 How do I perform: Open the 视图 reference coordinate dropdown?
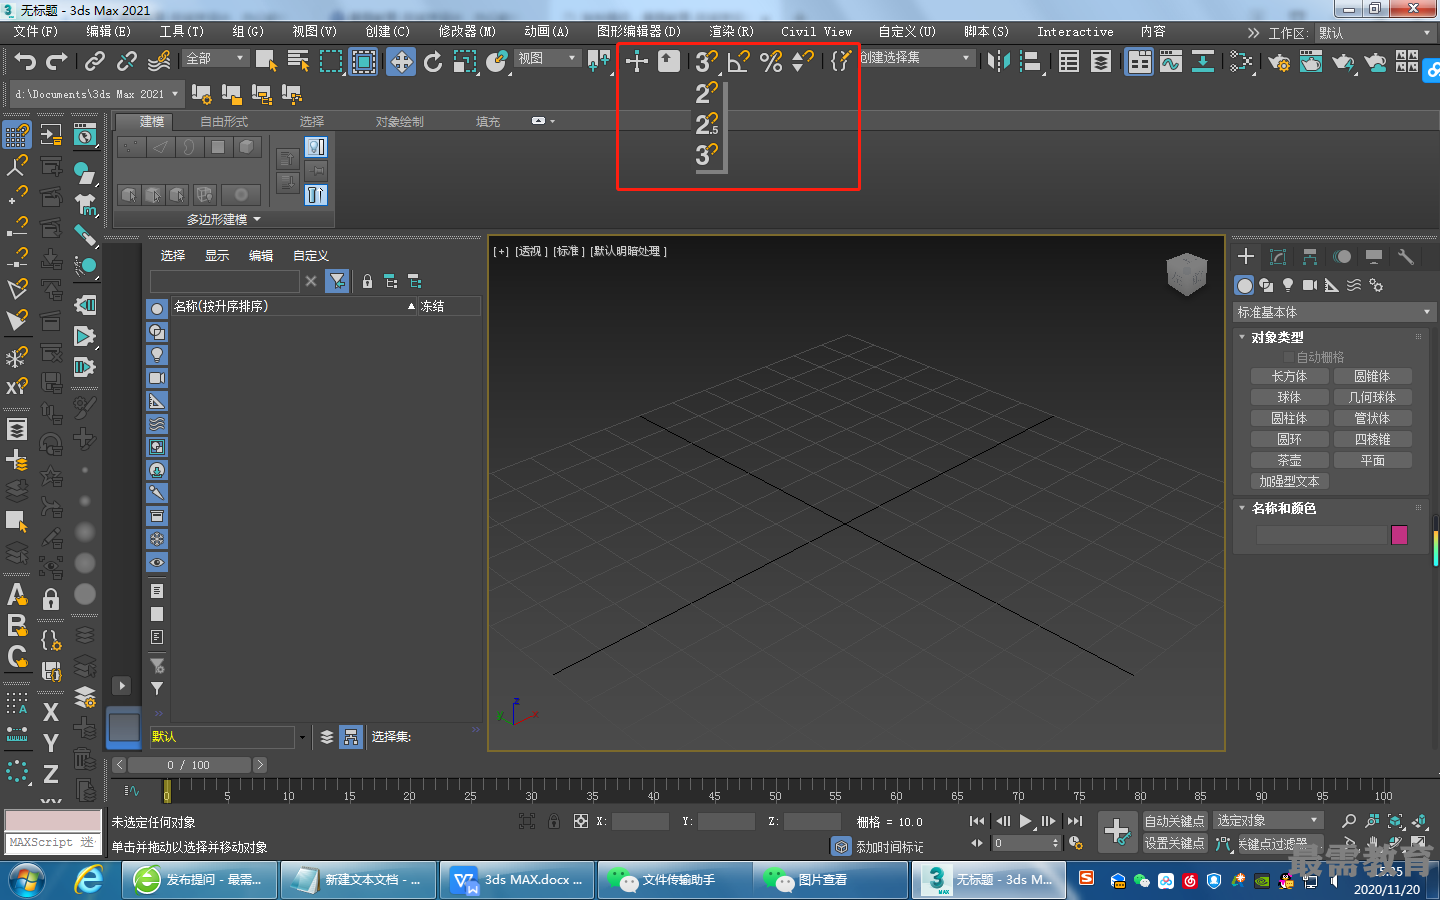[x=547, y=59]
